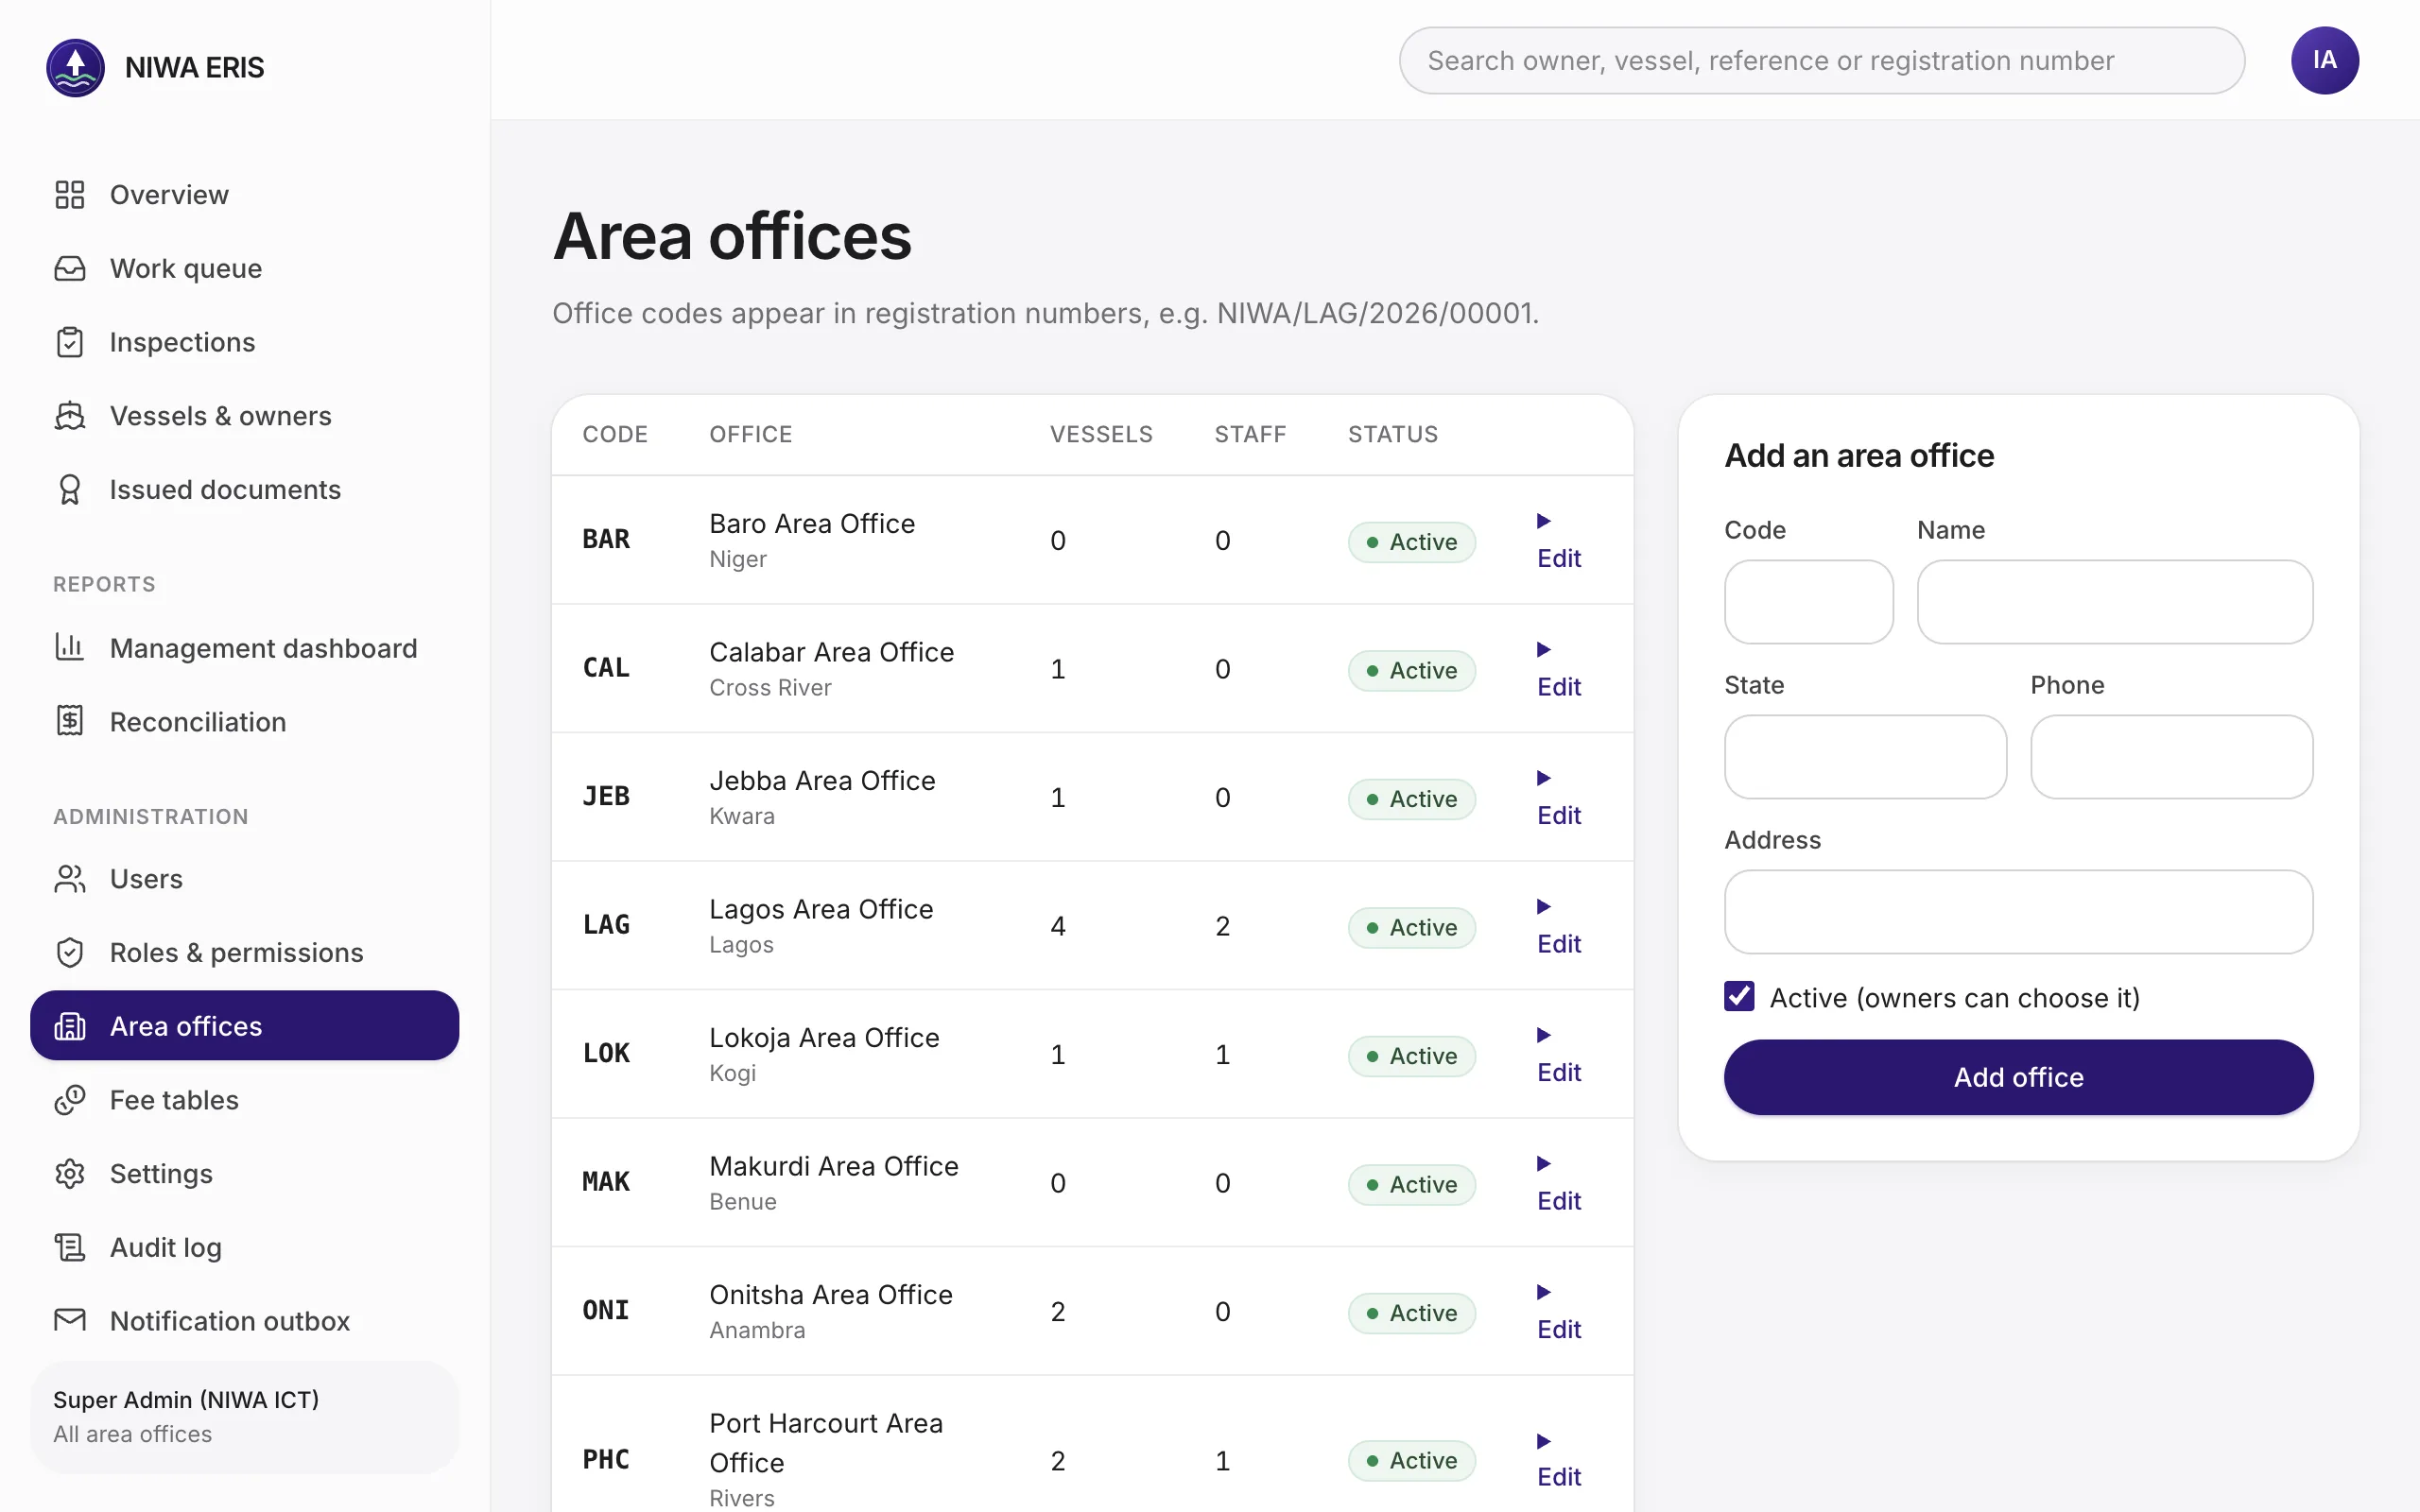This screenshot has width=2420, height=1512.
Task: Expand Edit disclosure for Lagos Area Office
Action: pos(1559,926)
